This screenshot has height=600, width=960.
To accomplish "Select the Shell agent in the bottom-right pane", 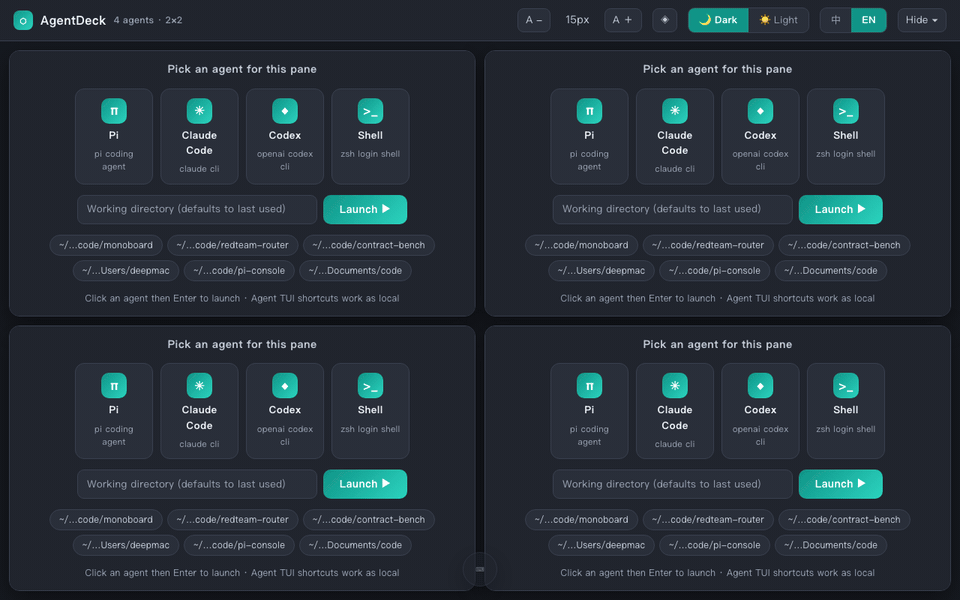I will [846, 411].
